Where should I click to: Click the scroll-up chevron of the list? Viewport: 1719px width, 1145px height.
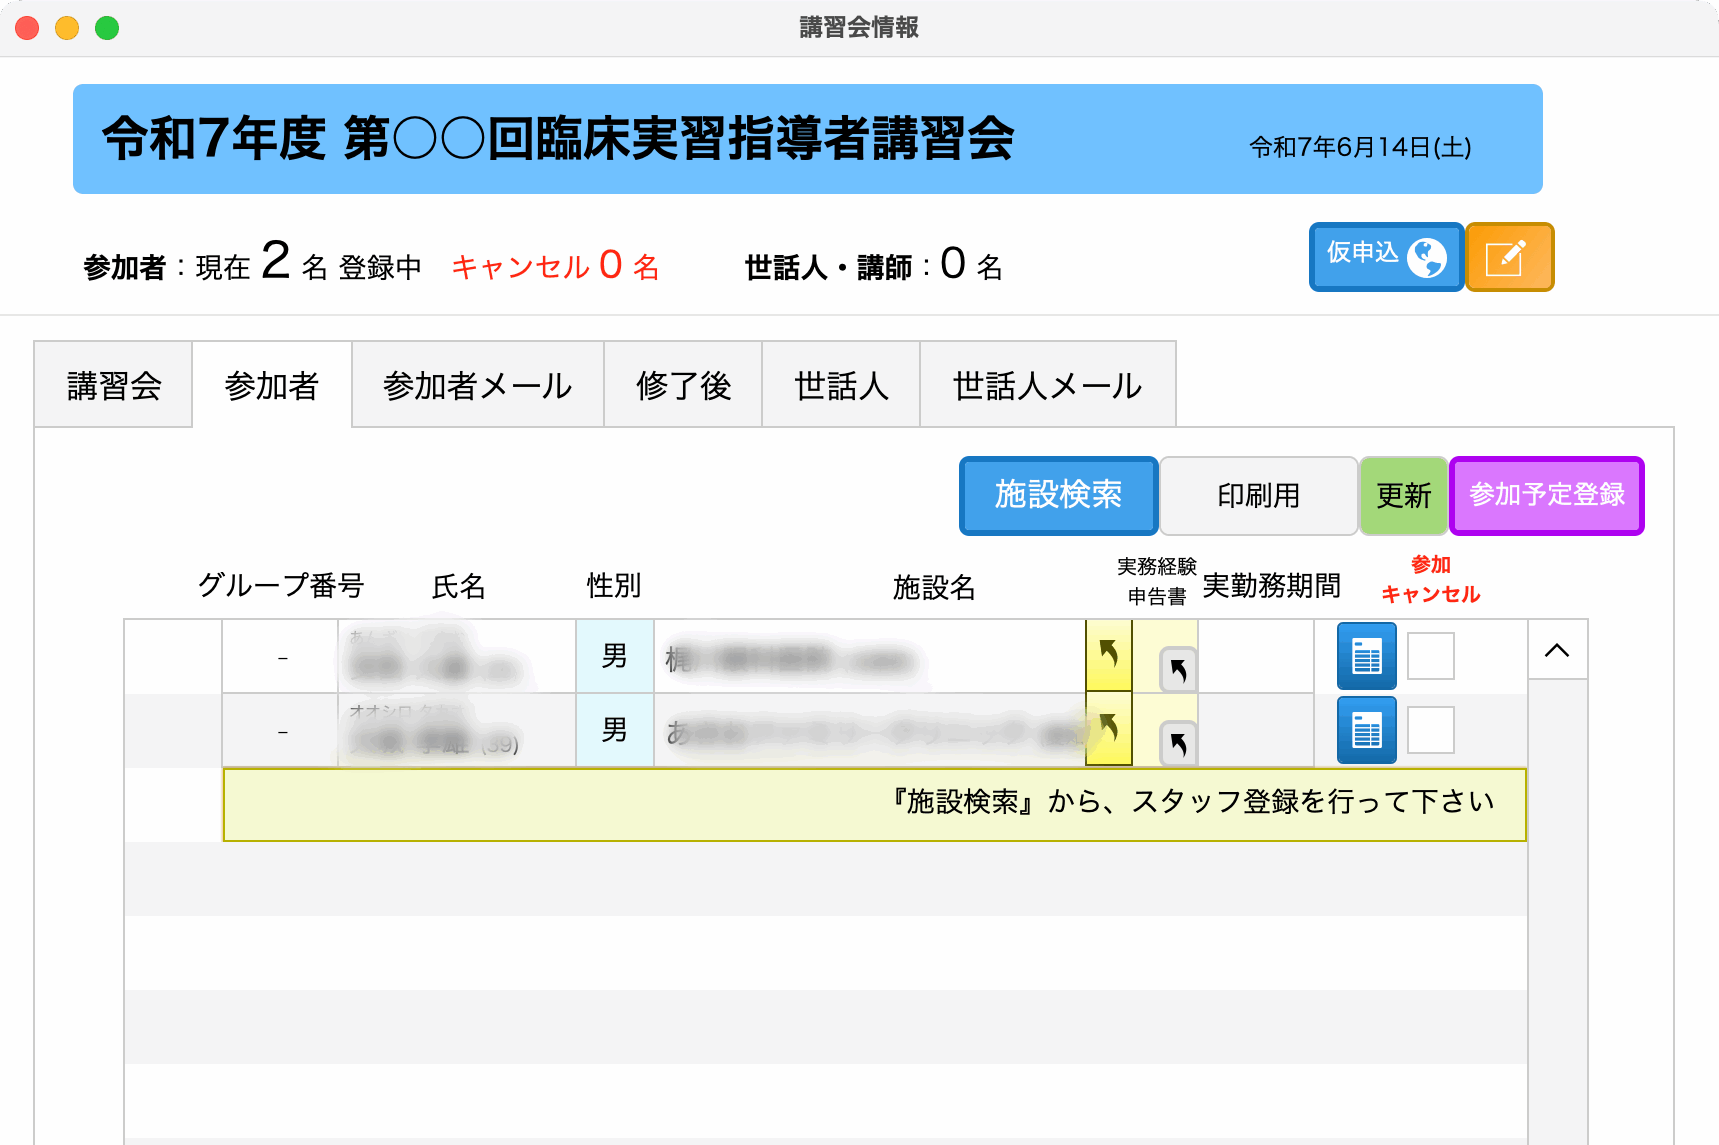1557,650
